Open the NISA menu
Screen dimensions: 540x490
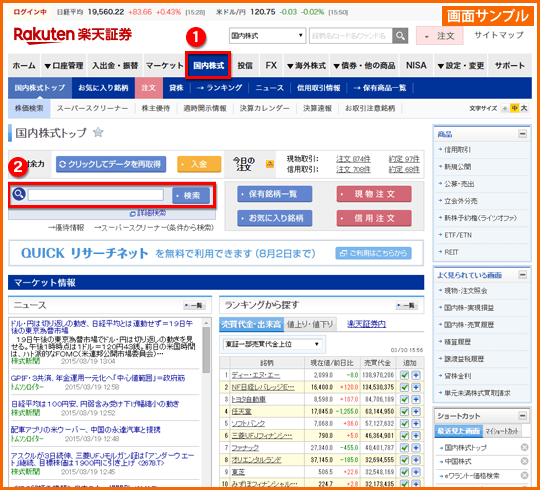416,65
